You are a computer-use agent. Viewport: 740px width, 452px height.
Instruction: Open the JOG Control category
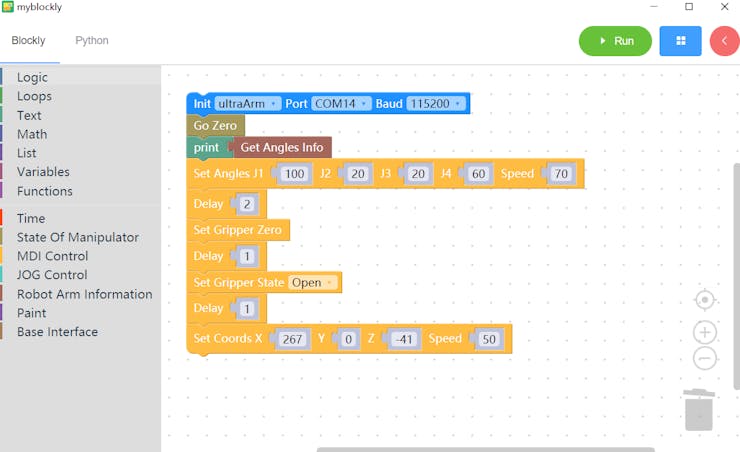point(80,275)
